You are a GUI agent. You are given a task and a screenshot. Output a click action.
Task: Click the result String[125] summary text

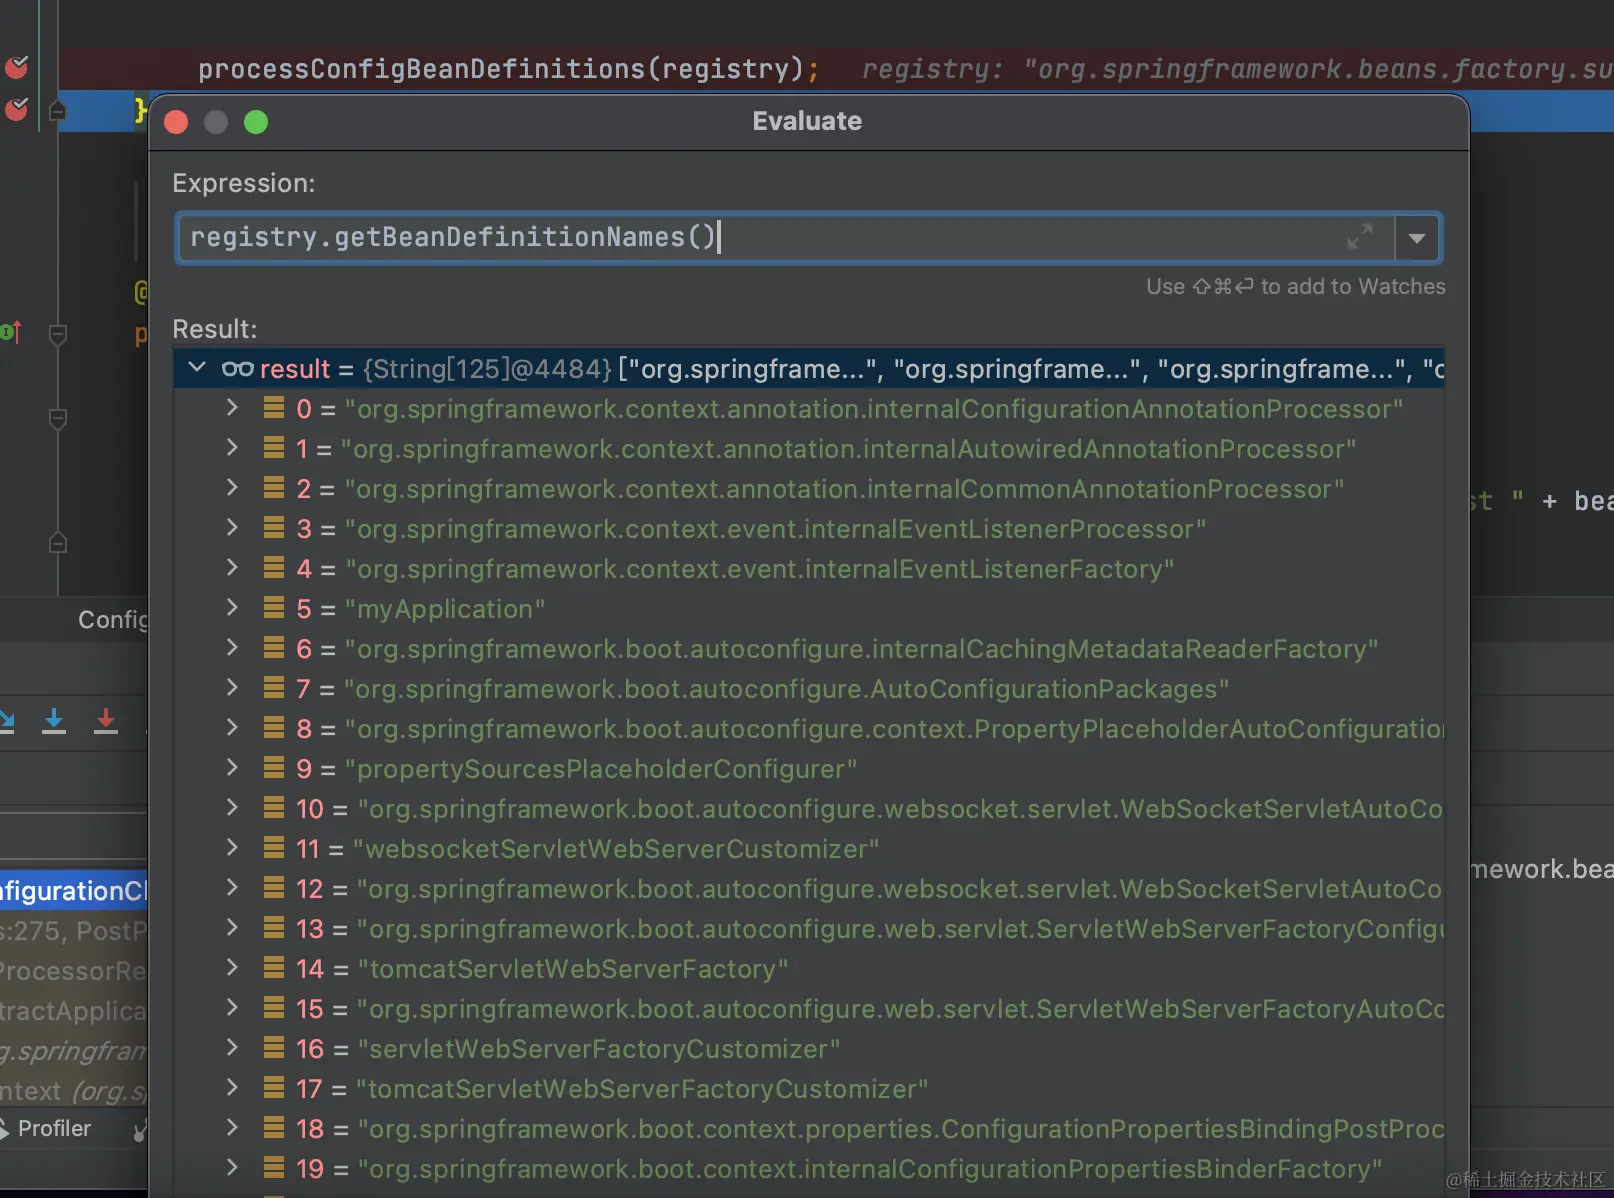point(487,369)
